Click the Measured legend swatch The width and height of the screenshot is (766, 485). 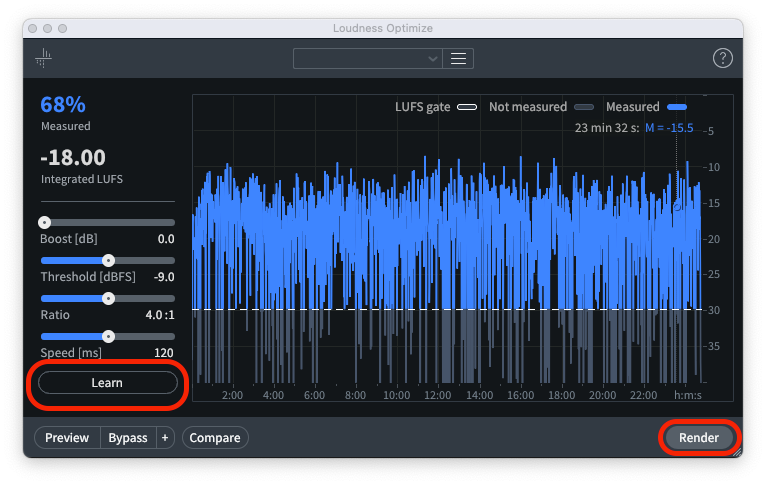click(x=677, y=107)
